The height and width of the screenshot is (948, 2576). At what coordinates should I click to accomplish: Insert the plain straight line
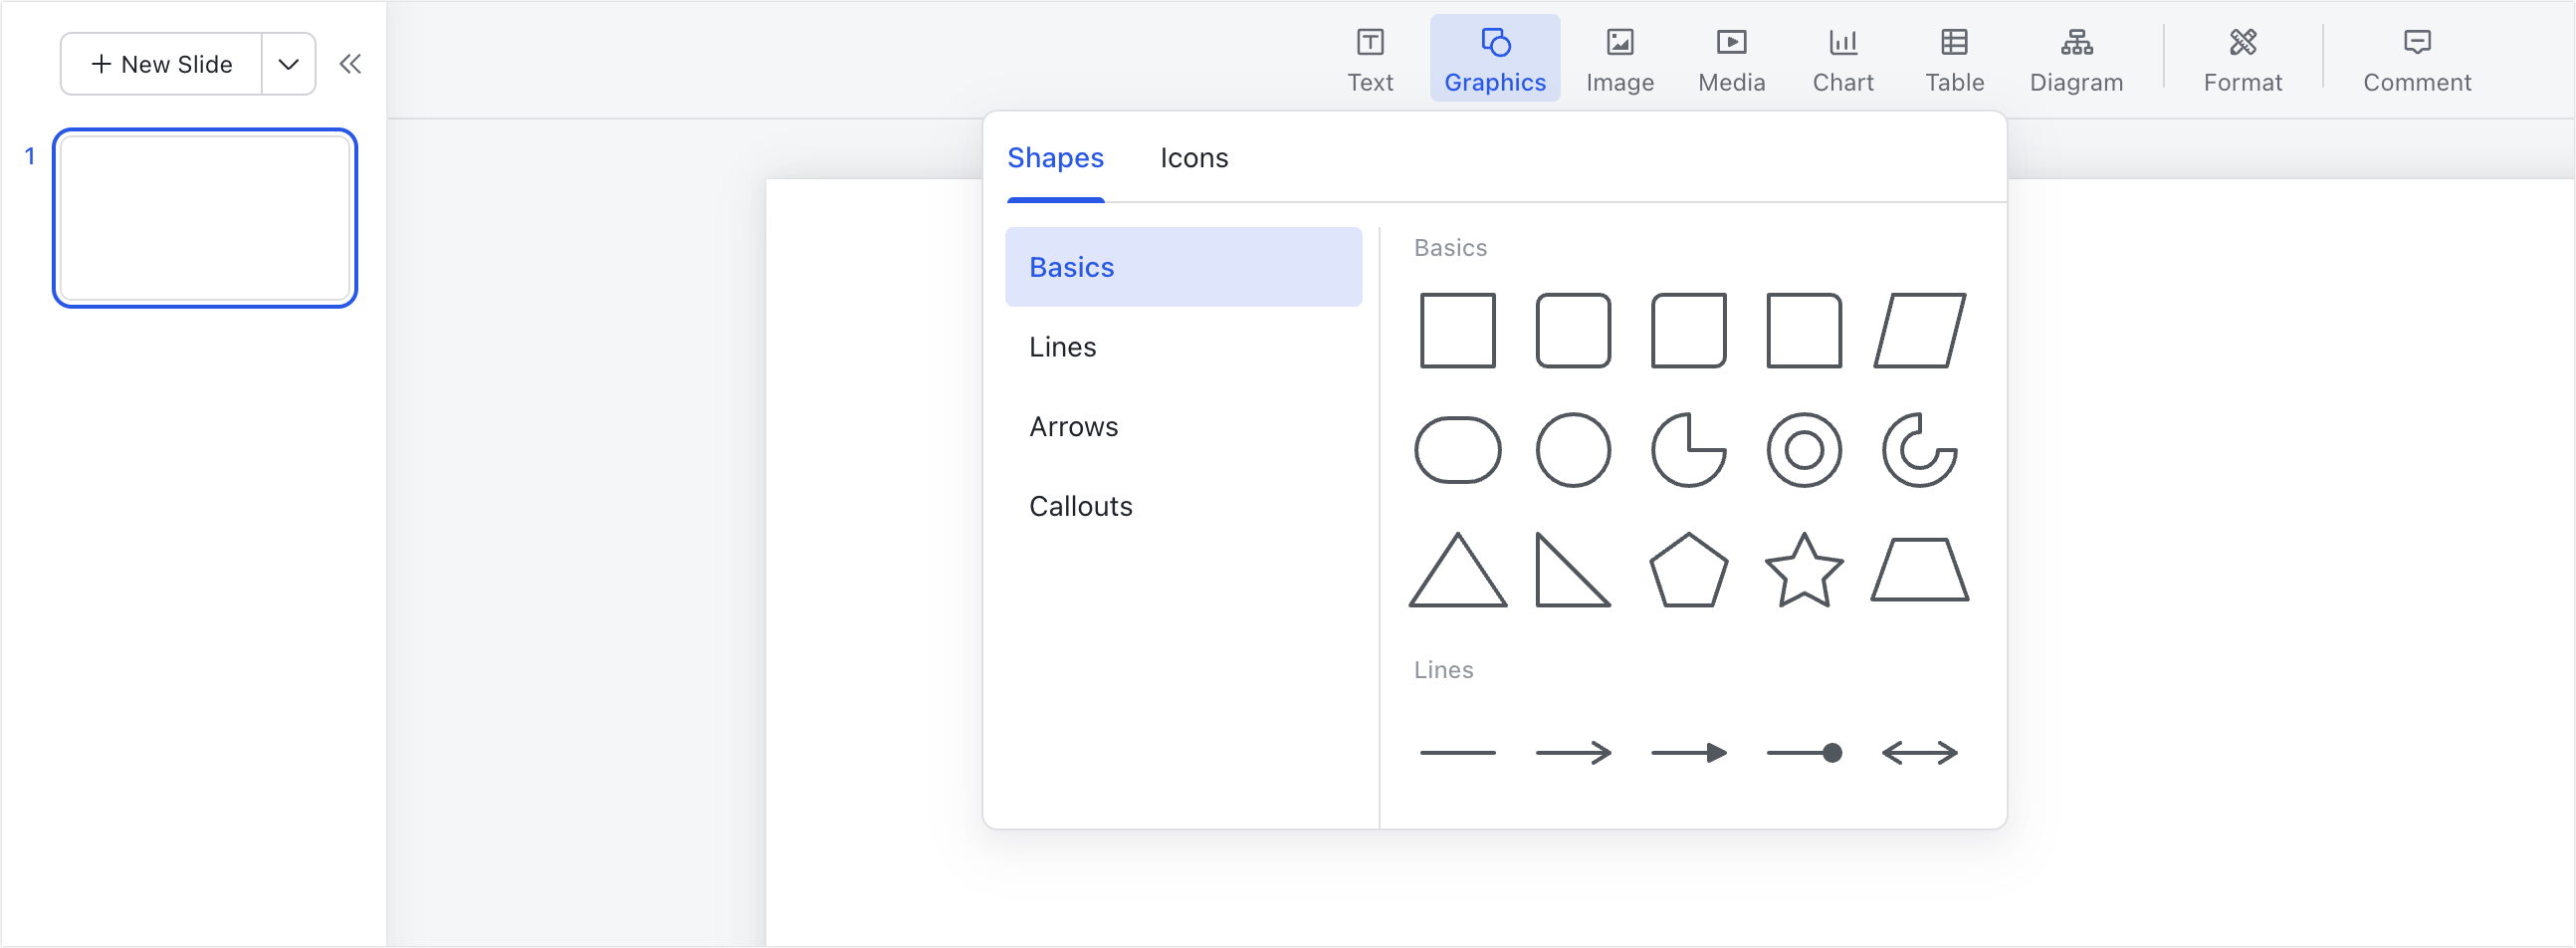1457,753
